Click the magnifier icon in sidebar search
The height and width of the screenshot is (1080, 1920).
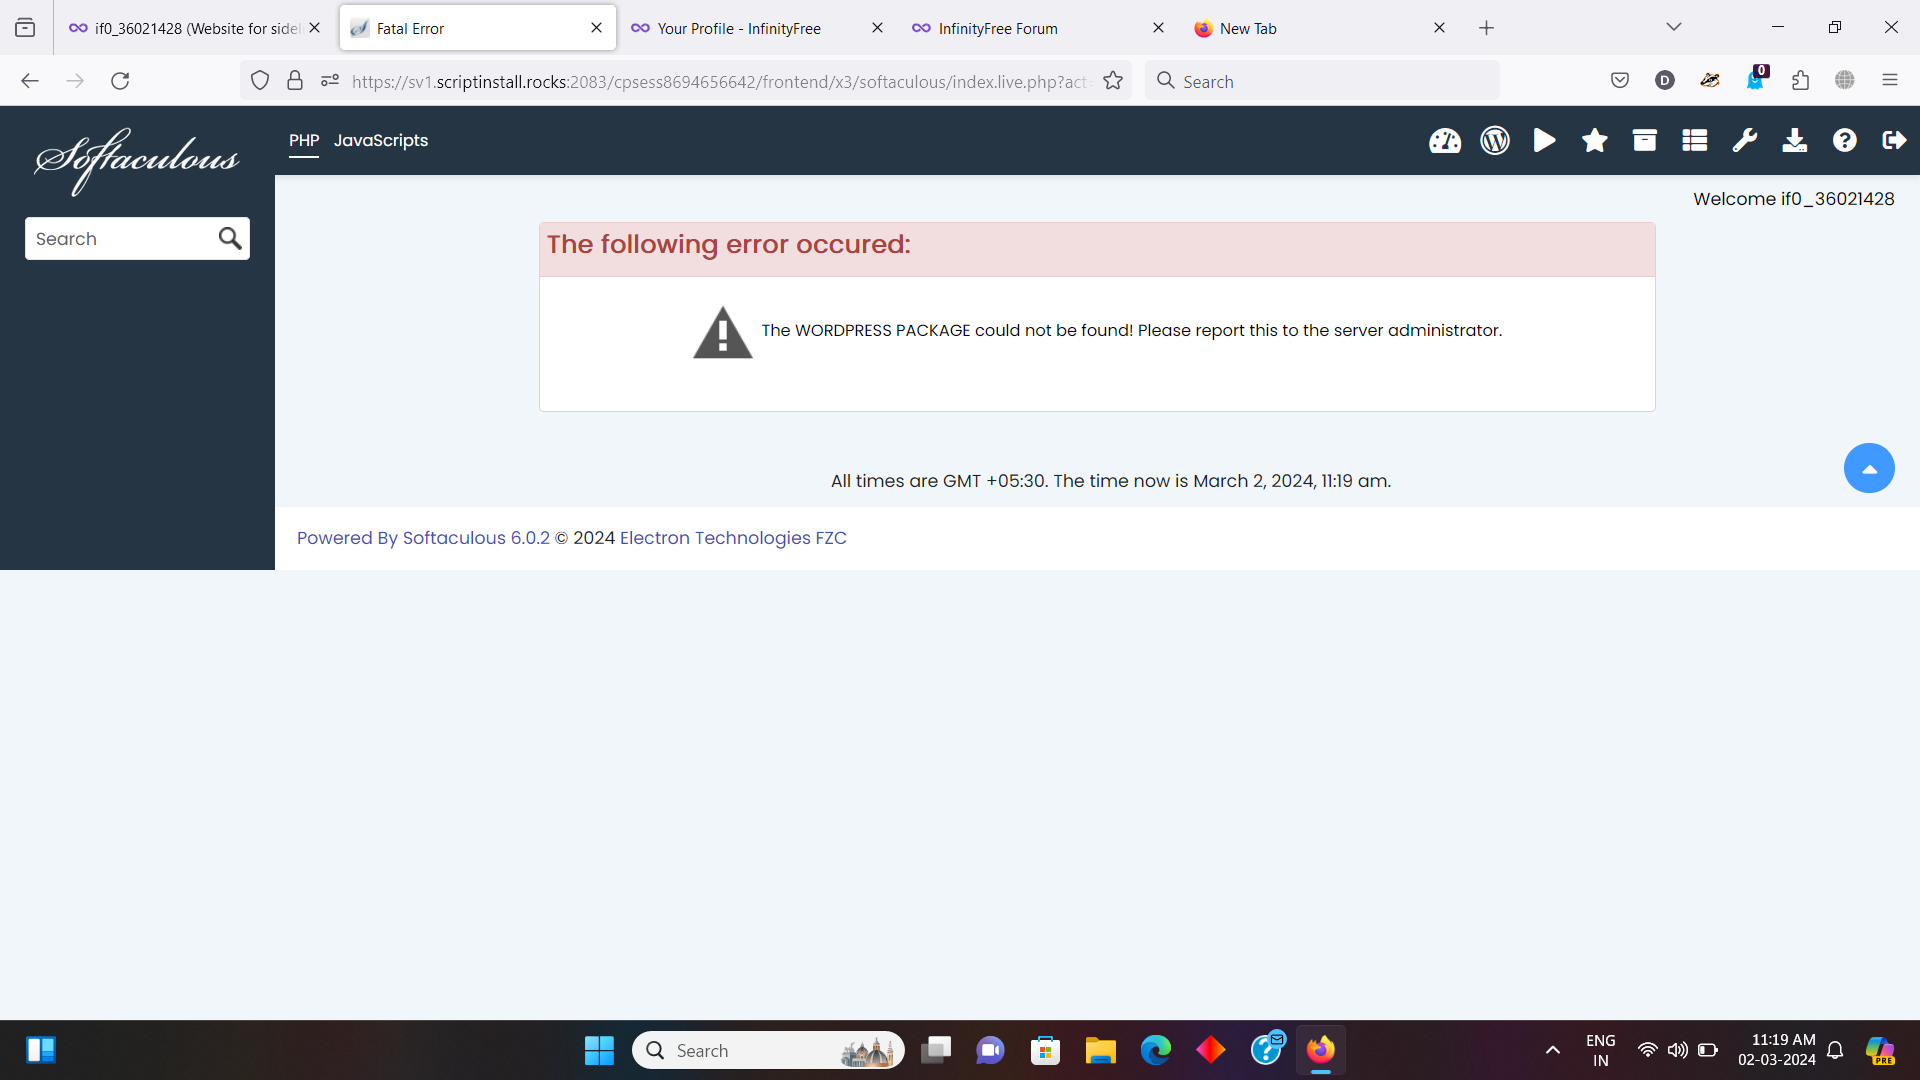click(230, 238)
